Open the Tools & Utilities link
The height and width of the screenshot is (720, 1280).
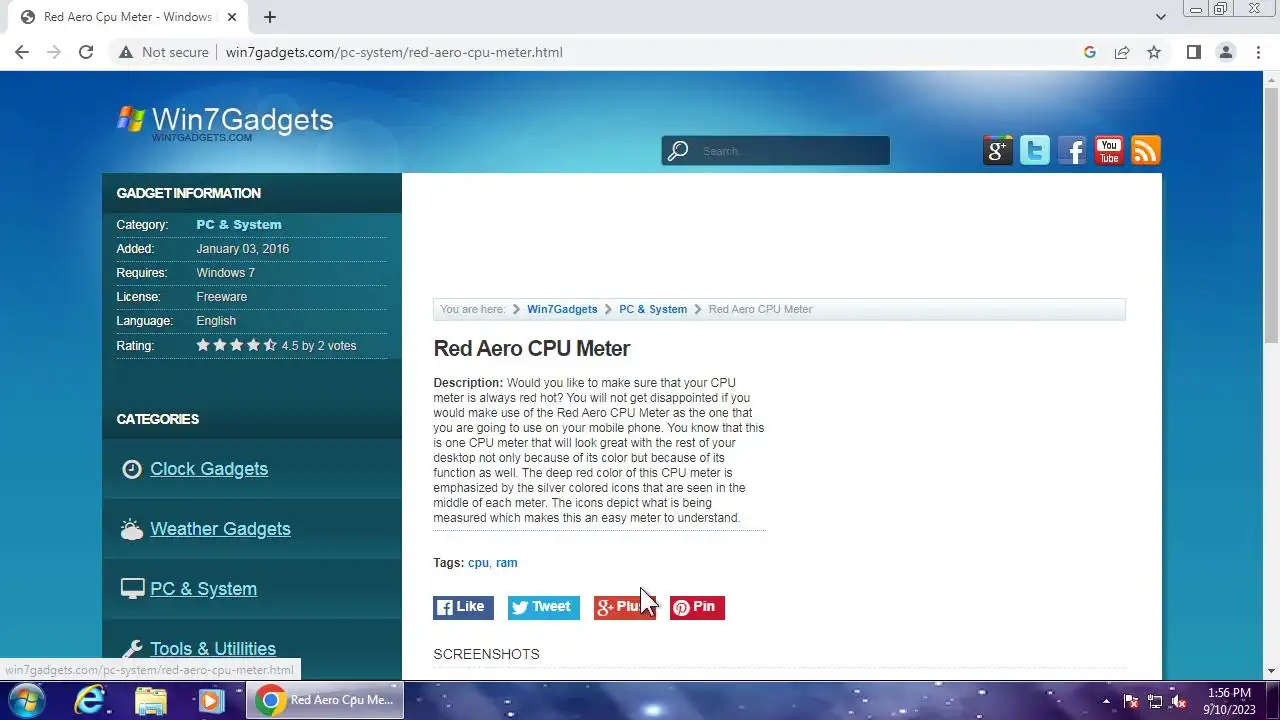pos(213,649)
